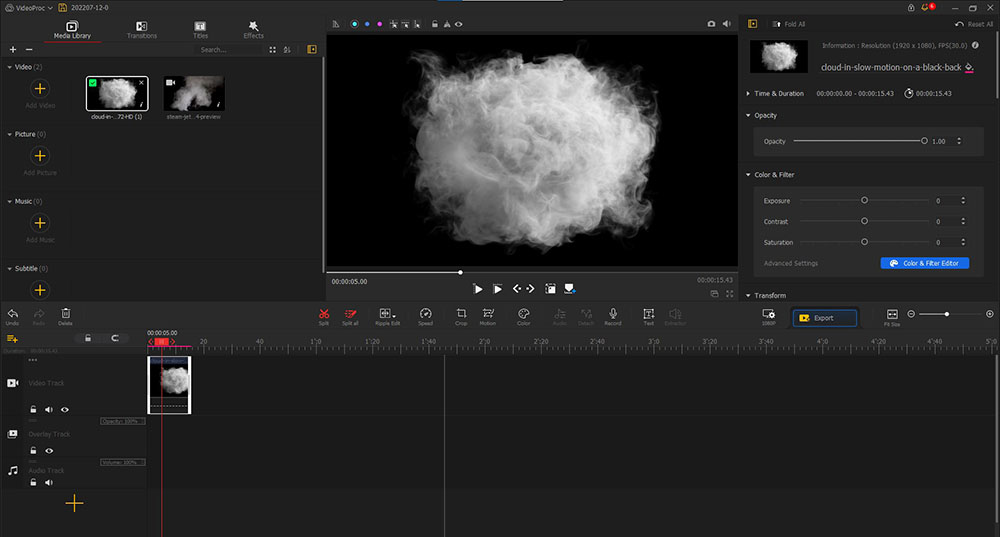
Task: Expand the Time & Duration section
Action: [748, 94]
